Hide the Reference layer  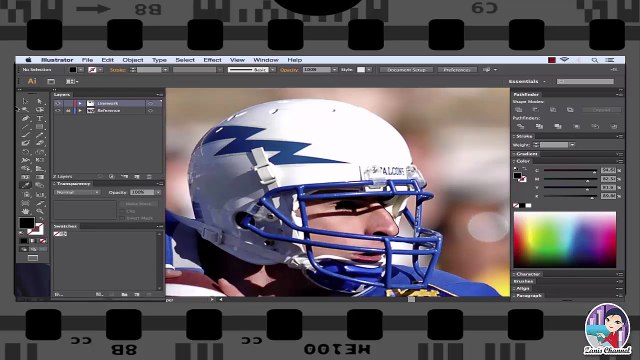click(58, 111)
